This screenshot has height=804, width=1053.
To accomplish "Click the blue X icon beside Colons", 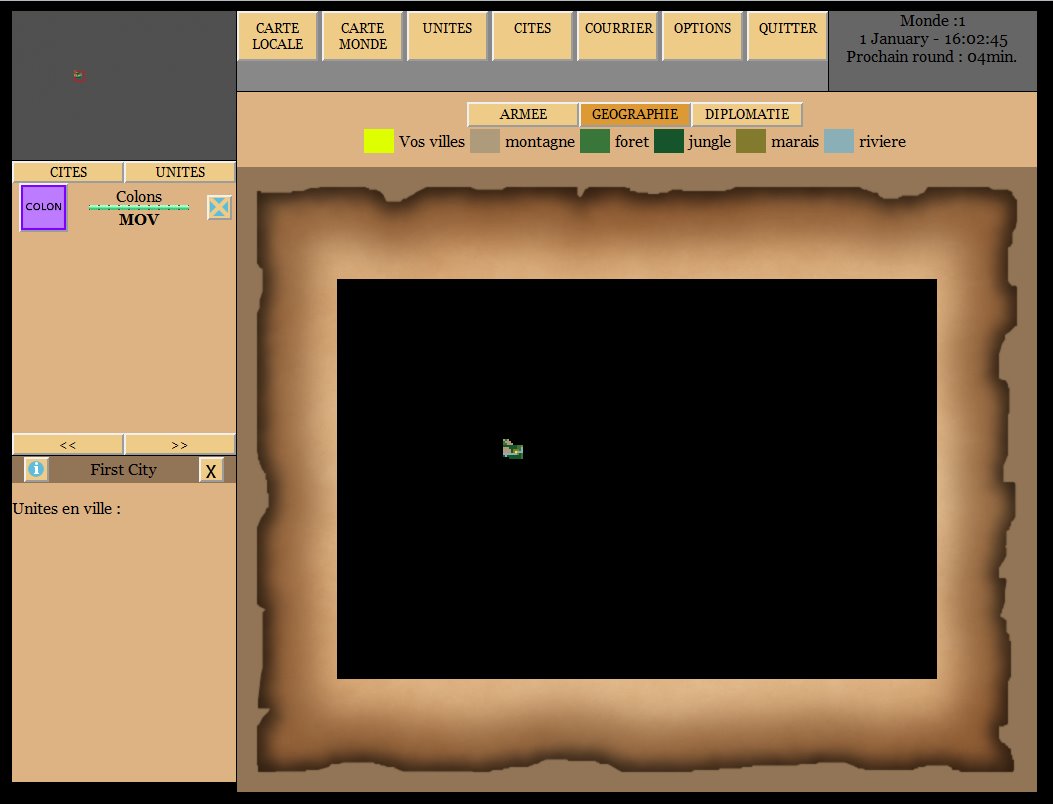I will [x=219, y=208].
